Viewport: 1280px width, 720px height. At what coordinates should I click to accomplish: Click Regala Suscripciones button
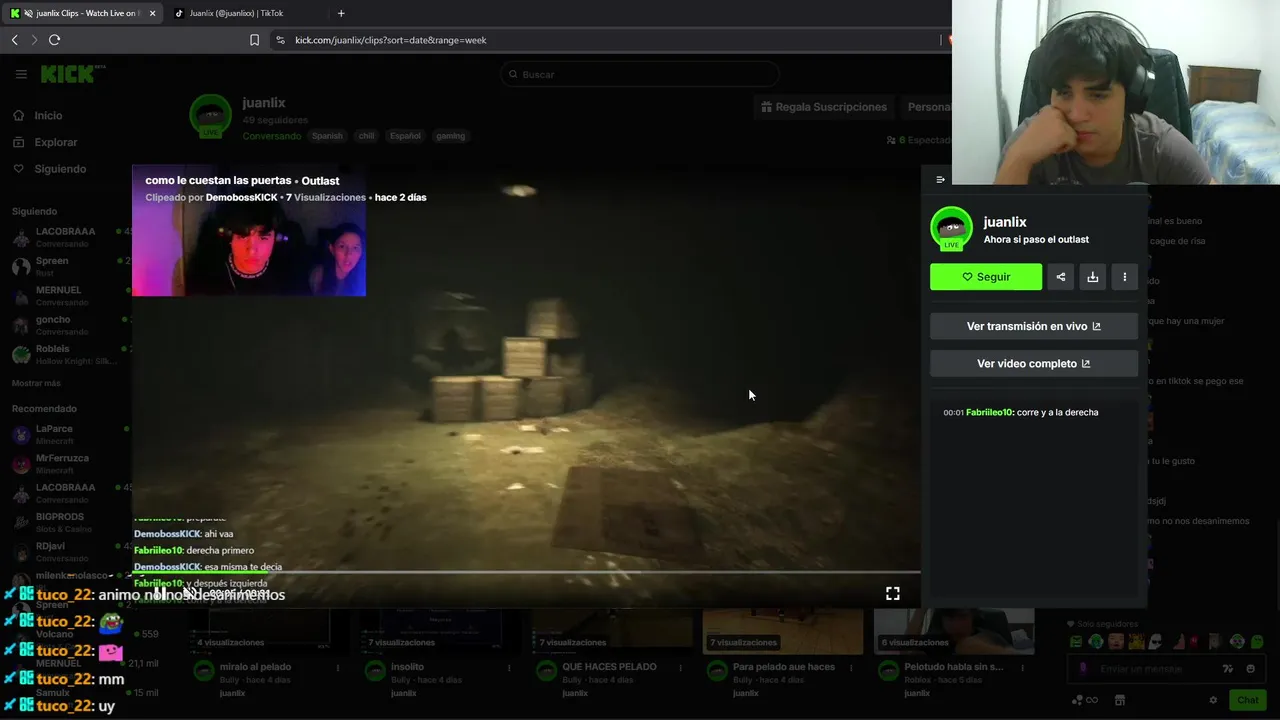[823, 107]
